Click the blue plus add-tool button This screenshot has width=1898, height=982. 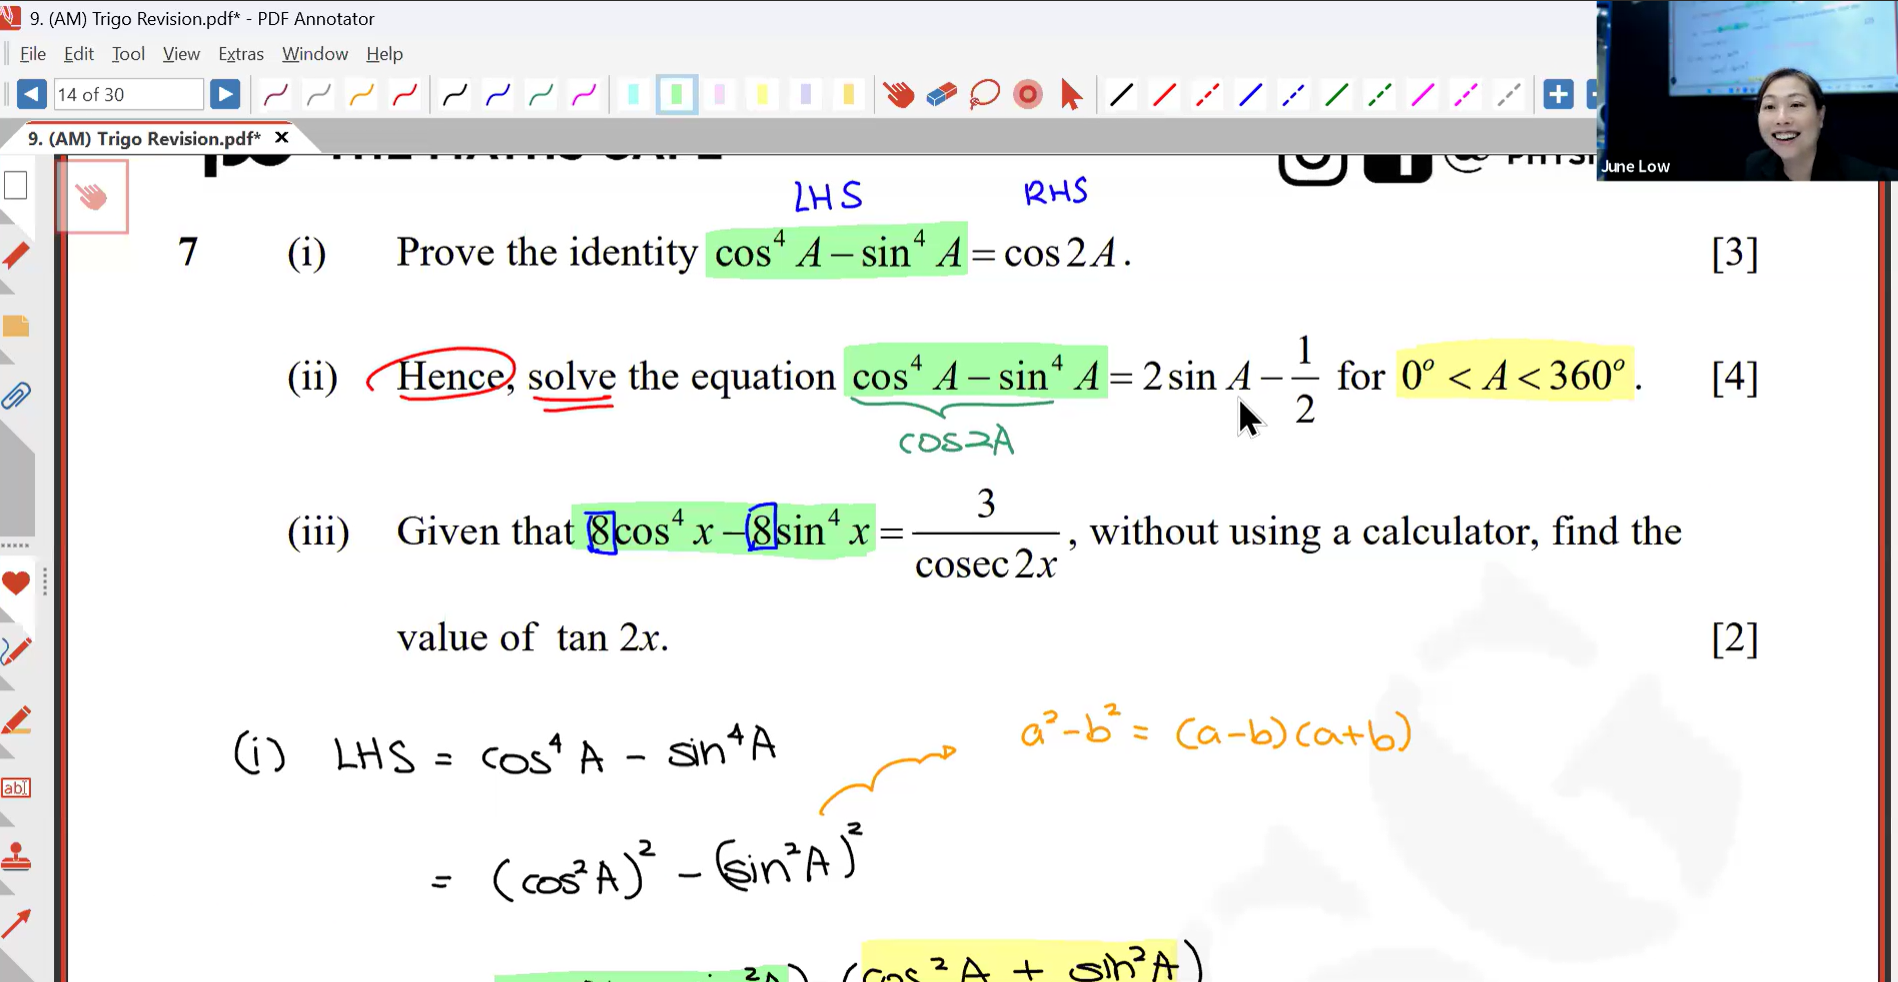click(1558, 95)
